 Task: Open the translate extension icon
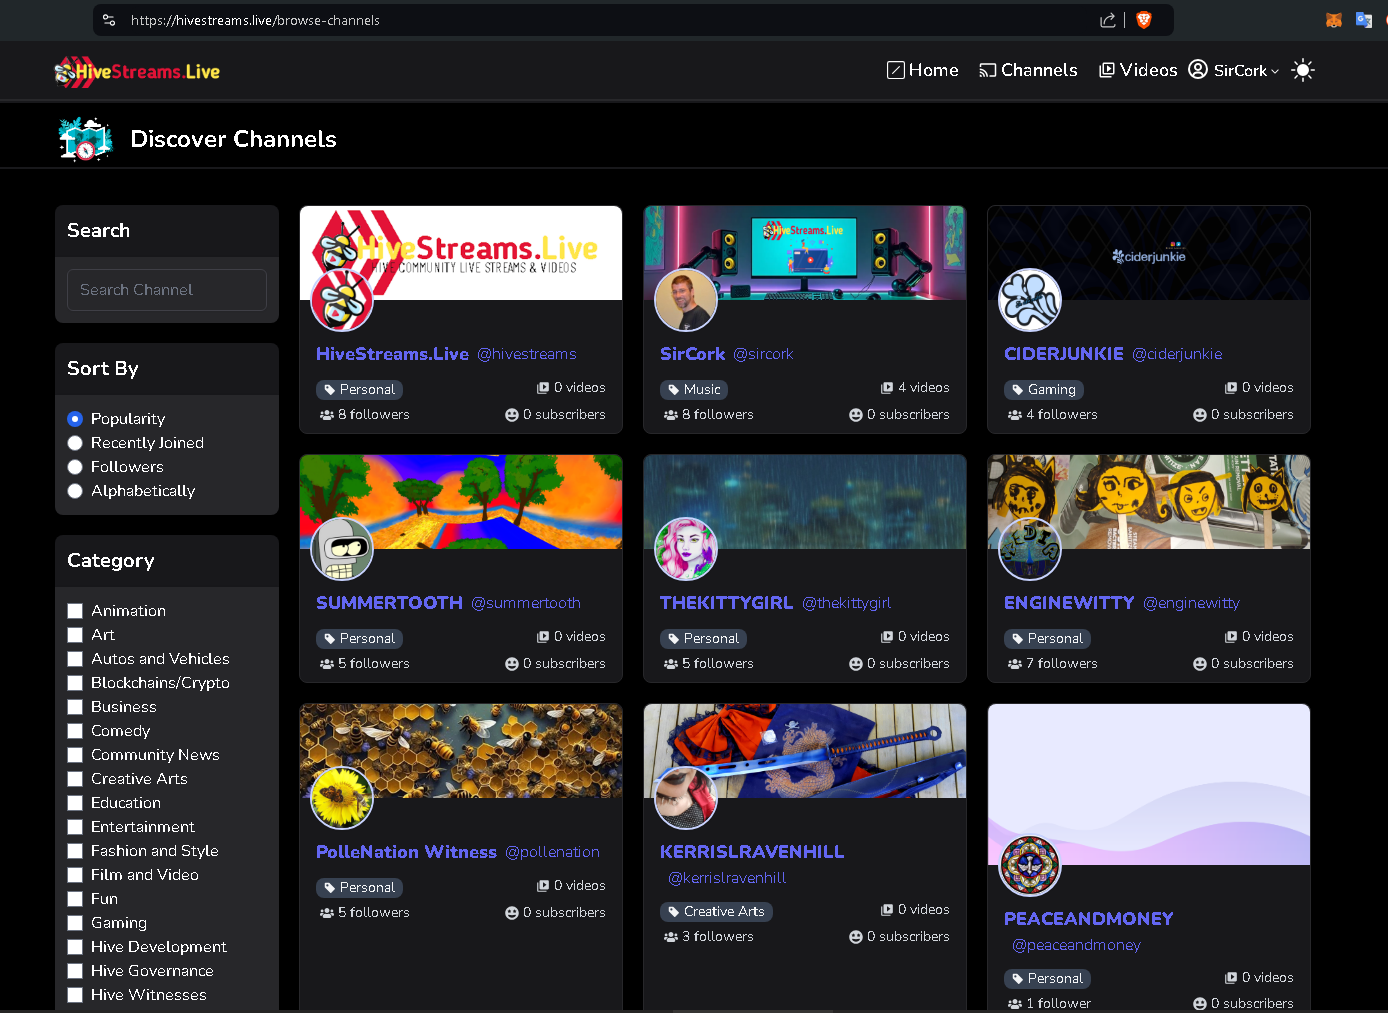tap(1363, 20)
